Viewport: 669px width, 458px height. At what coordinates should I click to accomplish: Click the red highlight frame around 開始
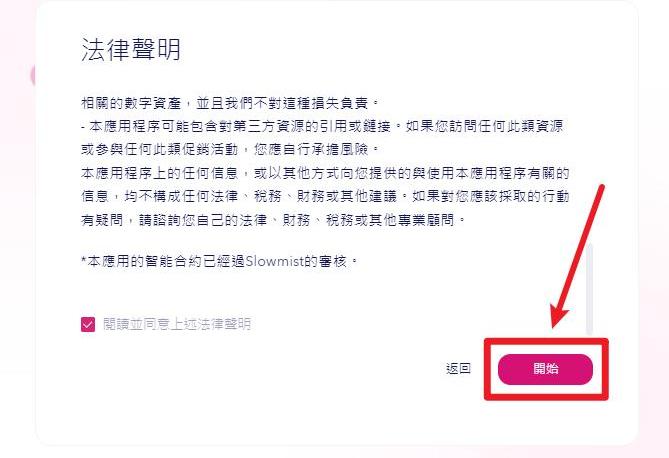click(546, 369)
